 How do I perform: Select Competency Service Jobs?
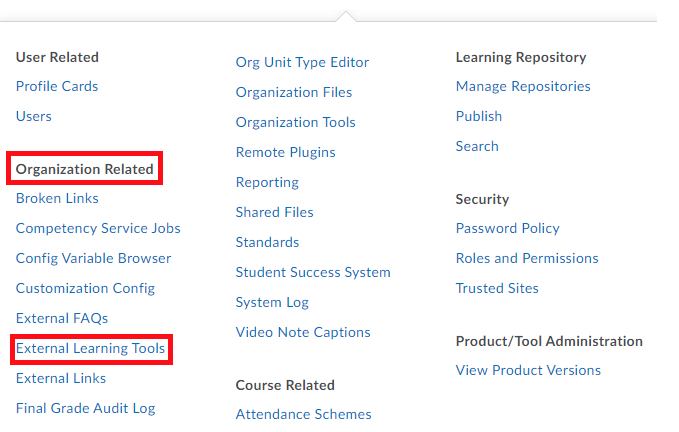tap(98, 228)
